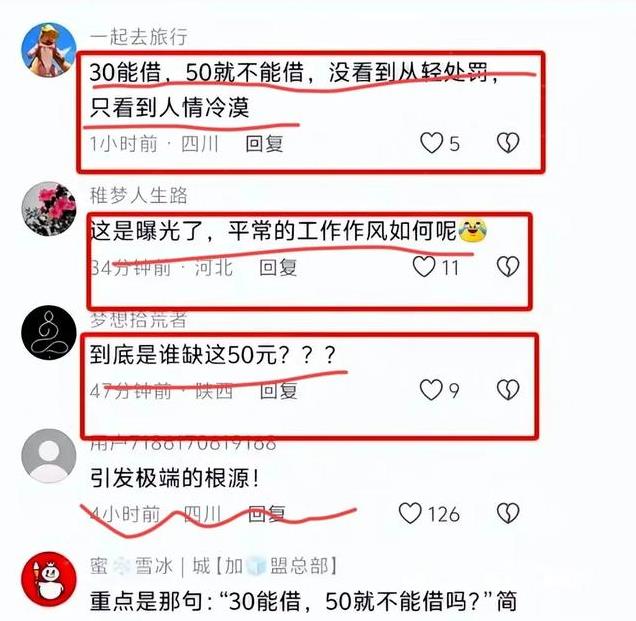This screenshot has width=636, height=621.
Task: Open 梦想拾荒者's black avatar
Action: pyautogui.click(x=49, y=333)
